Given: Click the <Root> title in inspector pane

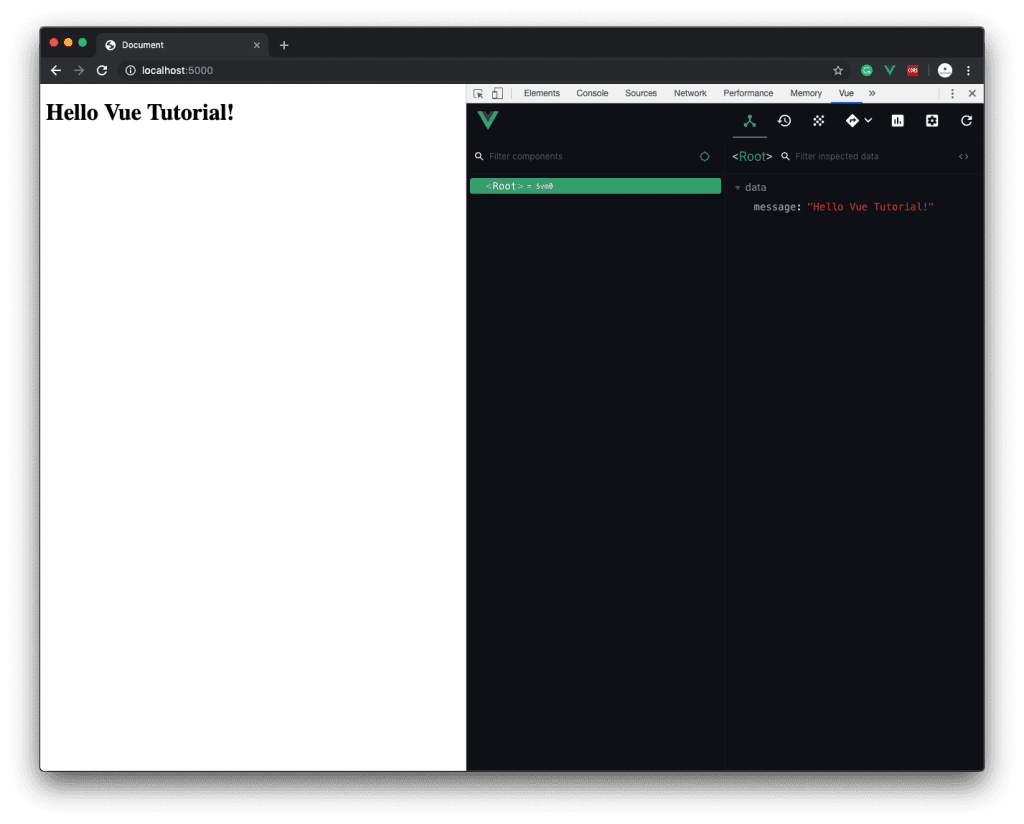Looking at the screenshot, I should pyautogui.click(x=752, y=157).
